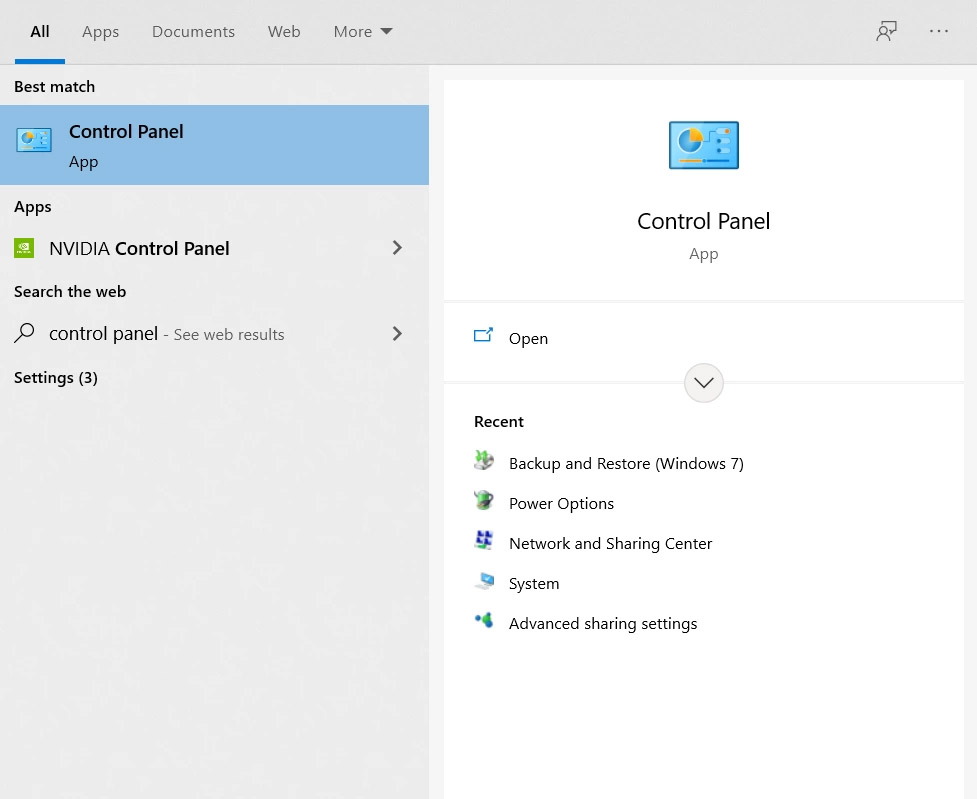Select the All search tab
The width and height of the screenshot is (977, 799).
(x=40, y=32)
